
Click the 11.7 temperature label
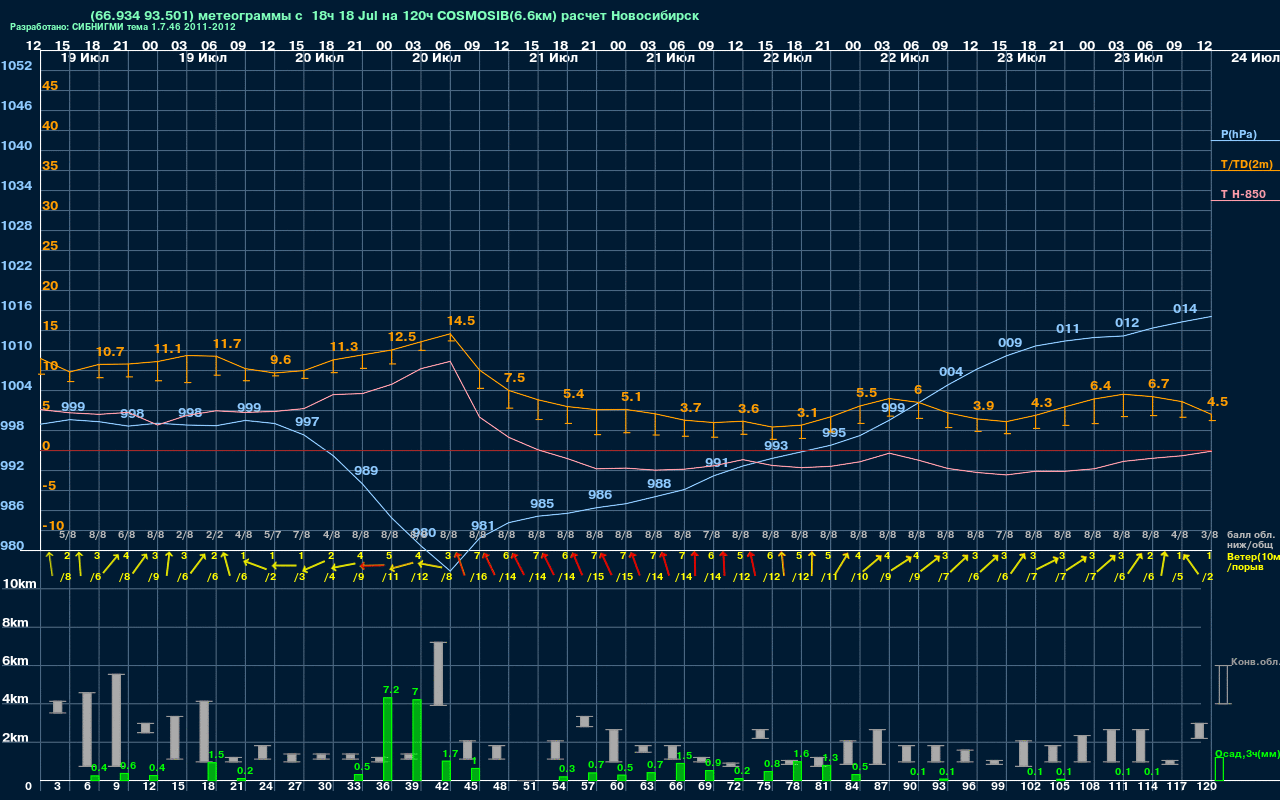pos(227,344)
